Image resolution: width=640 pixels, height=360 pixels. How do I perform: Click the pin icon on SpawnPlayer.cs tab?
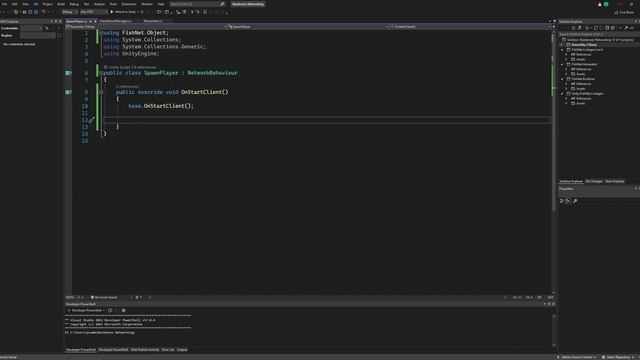pyautogui.click(x=91, y=21)
